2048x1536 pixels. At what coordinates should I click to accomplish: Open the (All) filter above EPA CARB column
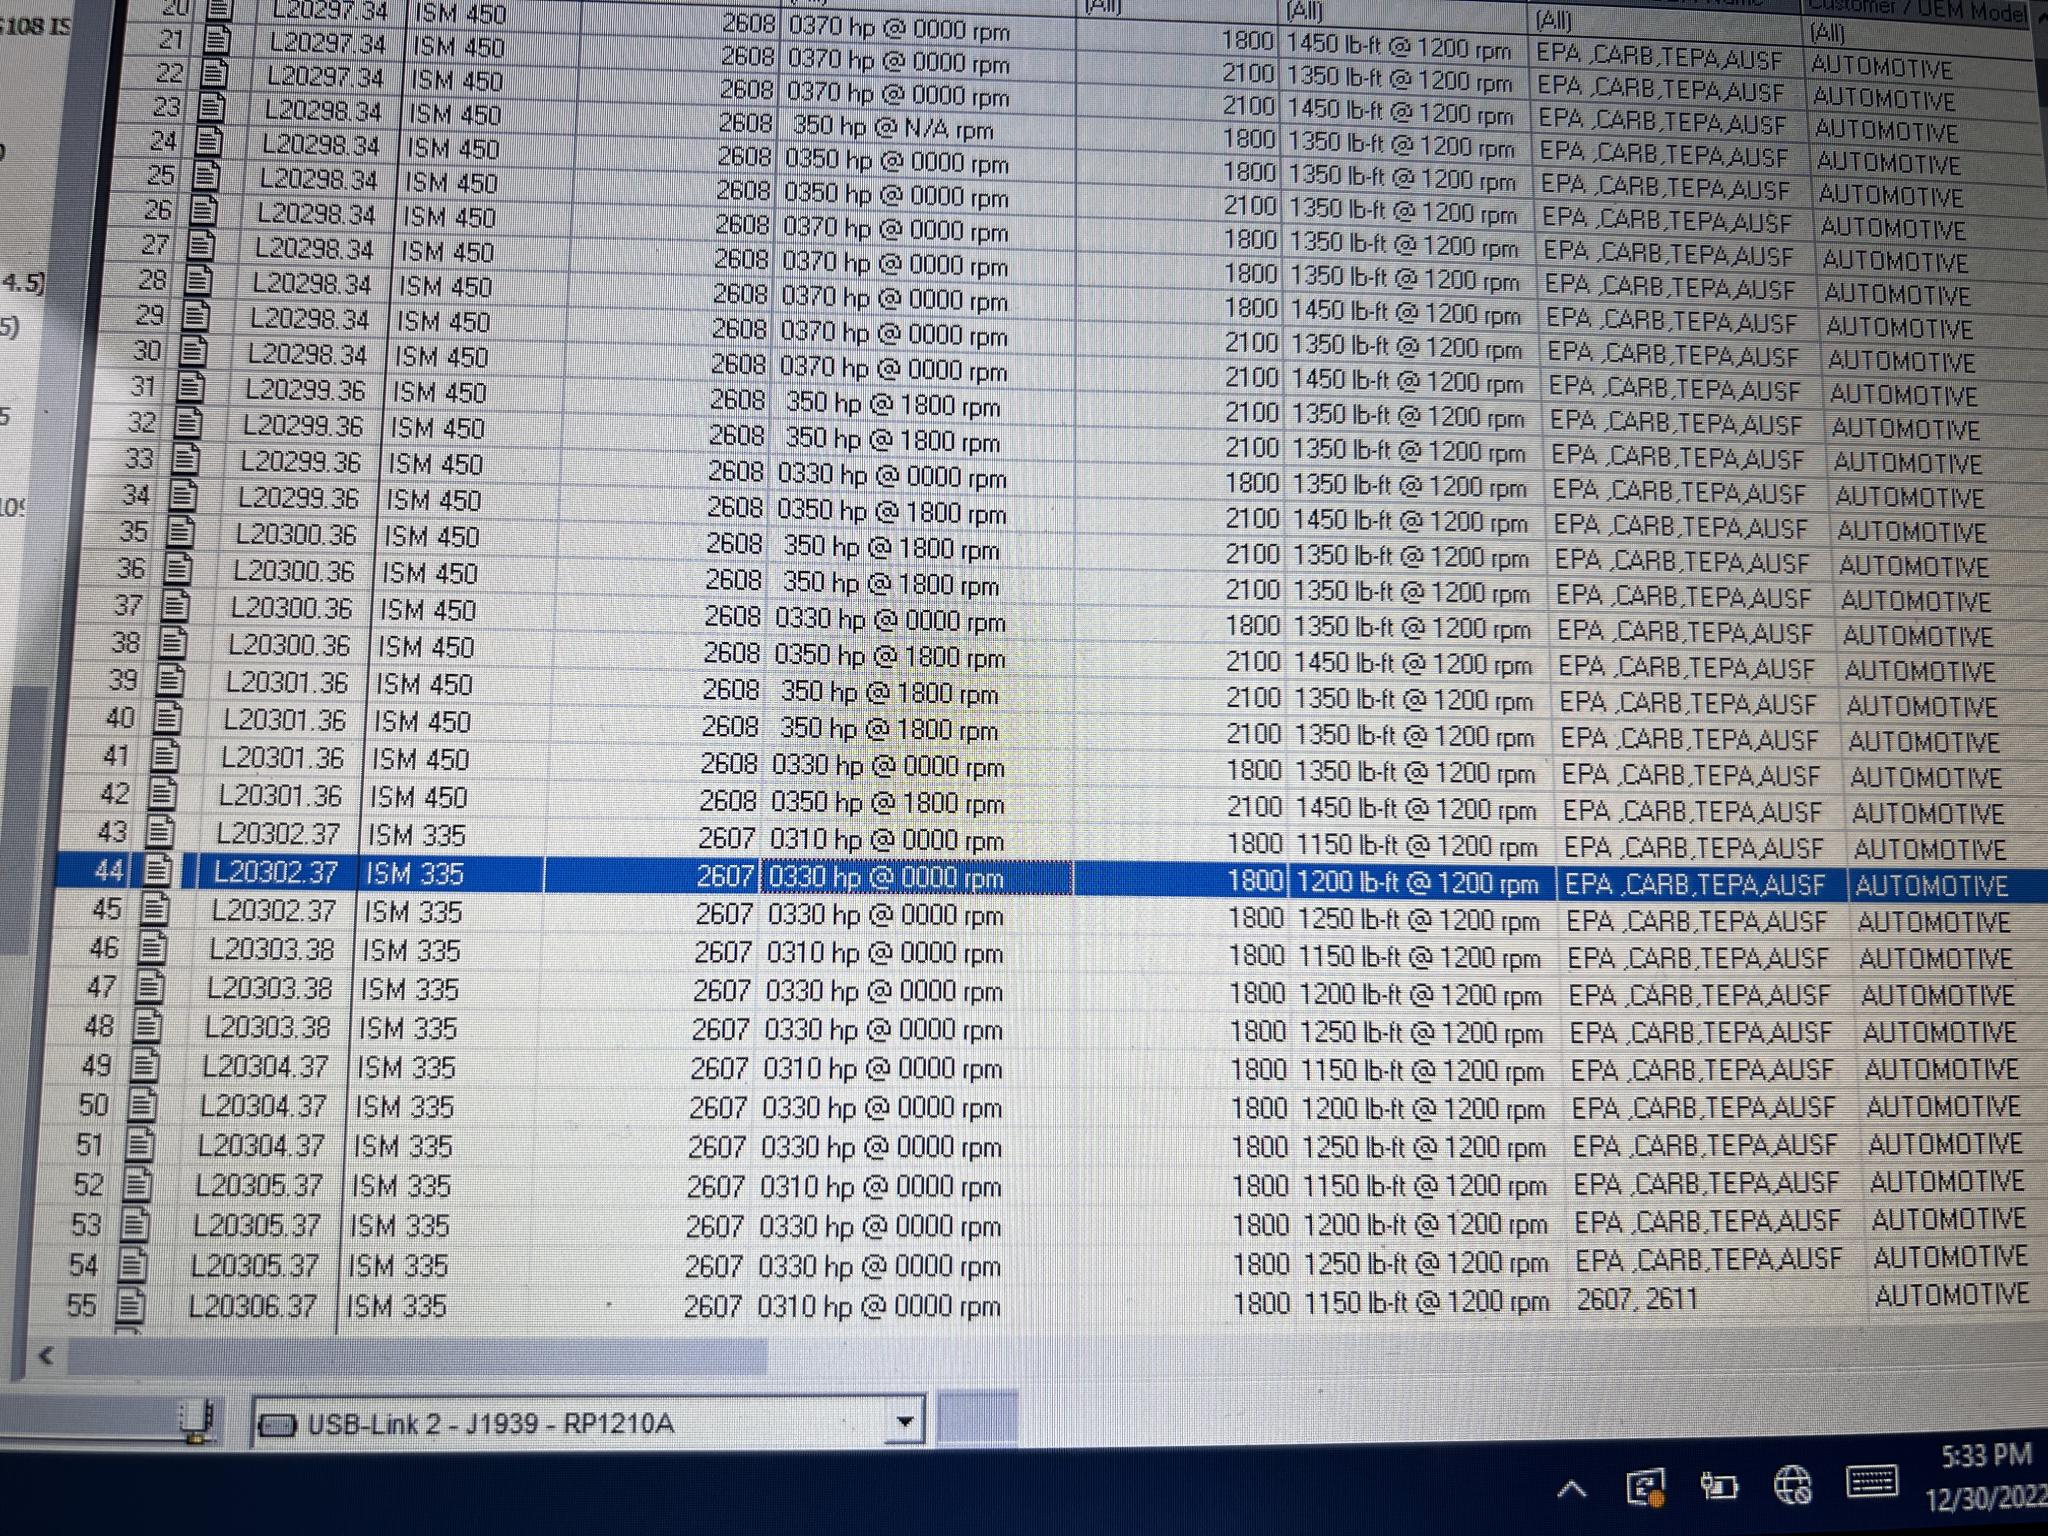tap(1553, 20)
